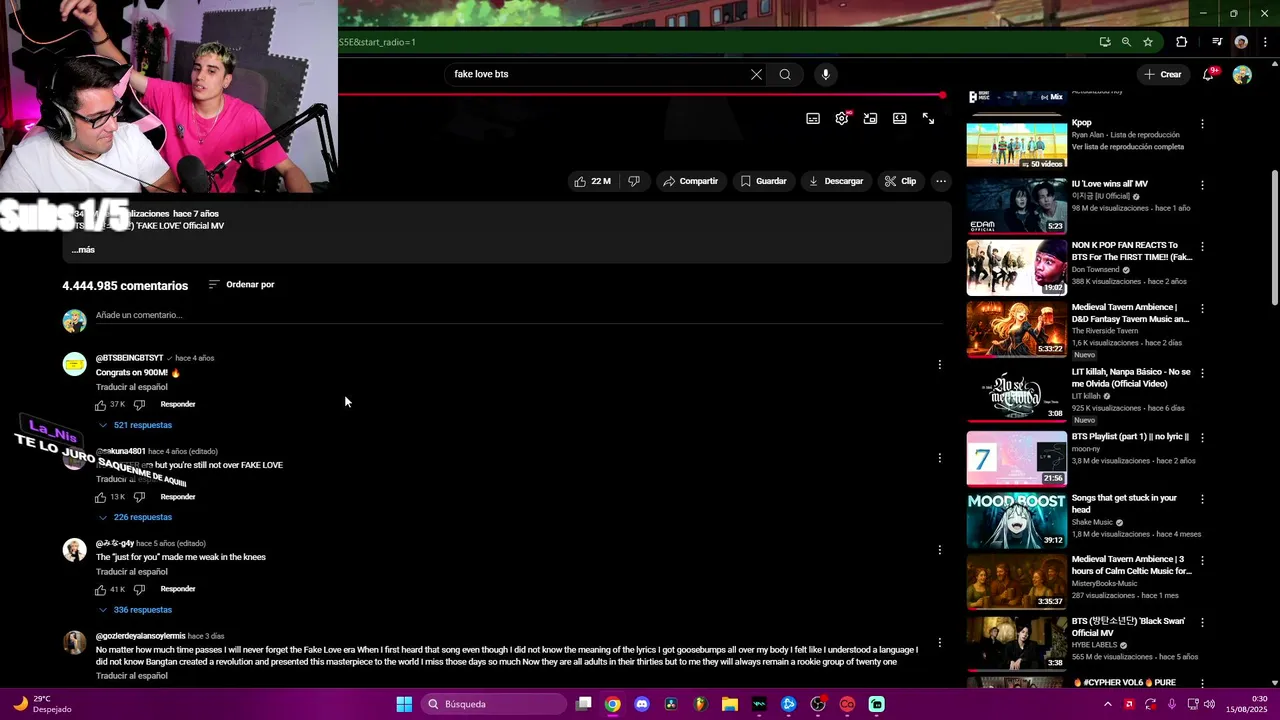The height and width of the screenshot is (720, 1280).
Task: Like the 'just for you' comment
Action: [100, 590]
